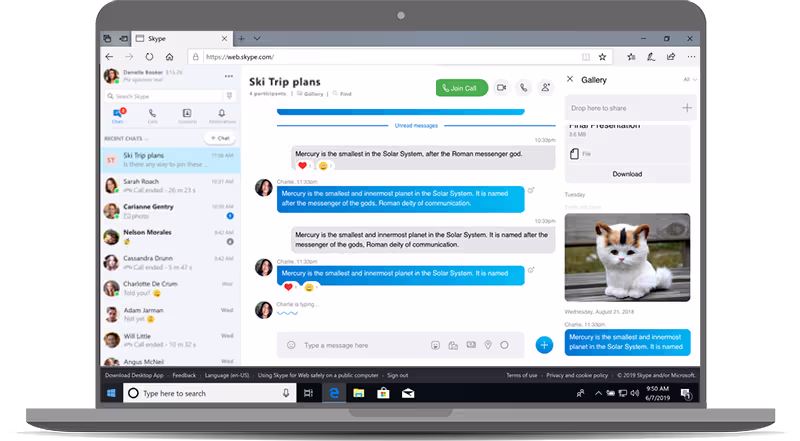Open Task View from taskbar
This screenshot has width=800, height=441.
[308, 393]
